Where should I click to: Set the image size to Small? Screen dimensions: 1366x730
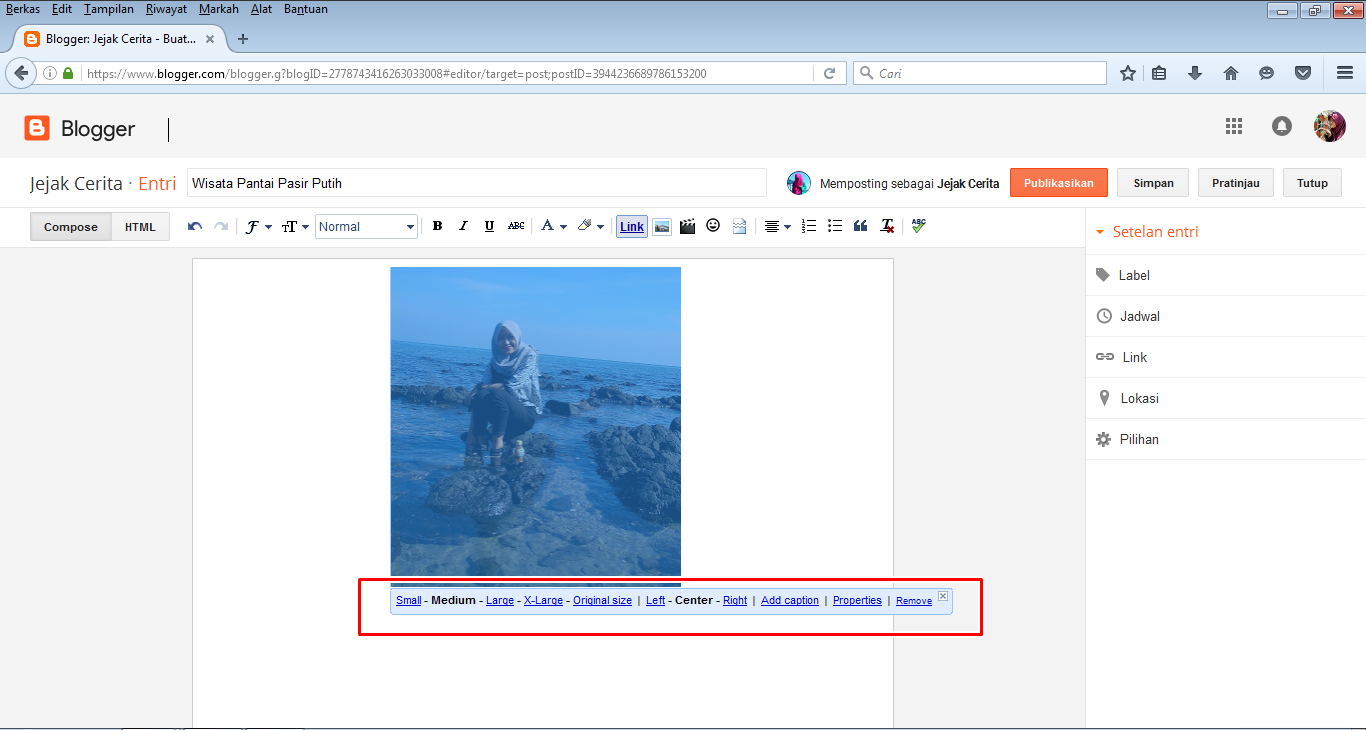point(408,601)
